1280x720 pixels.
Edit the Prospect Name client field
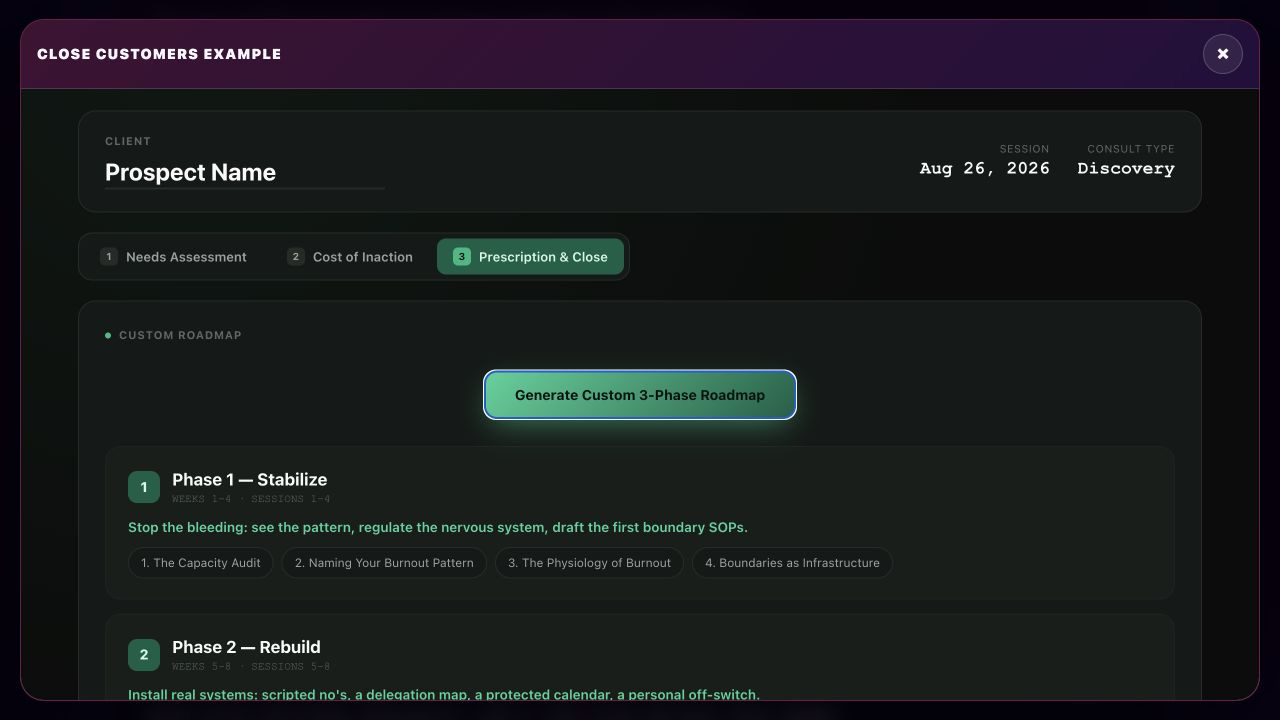click(x=245, y=172)
